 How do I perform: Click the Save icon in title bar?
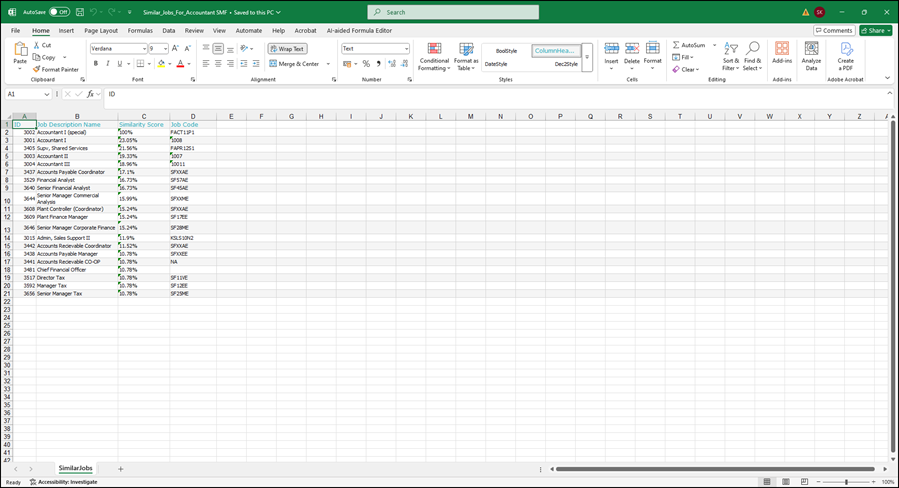tap(78, 12)
